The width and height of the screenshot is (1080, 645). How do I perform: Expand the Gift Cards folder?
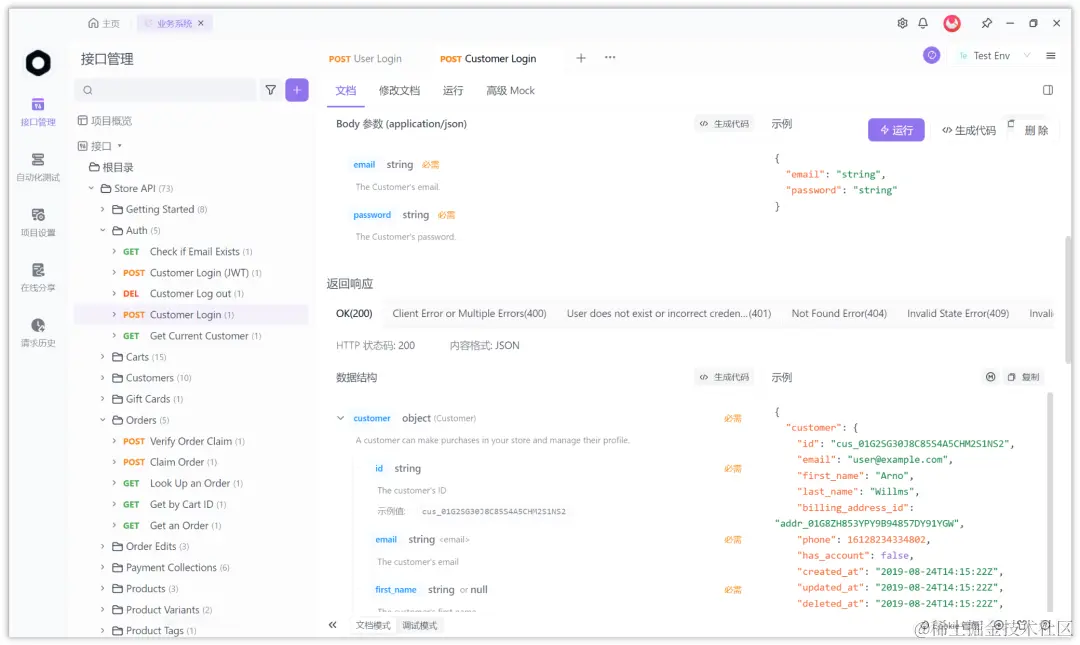(x=103, y=399)
